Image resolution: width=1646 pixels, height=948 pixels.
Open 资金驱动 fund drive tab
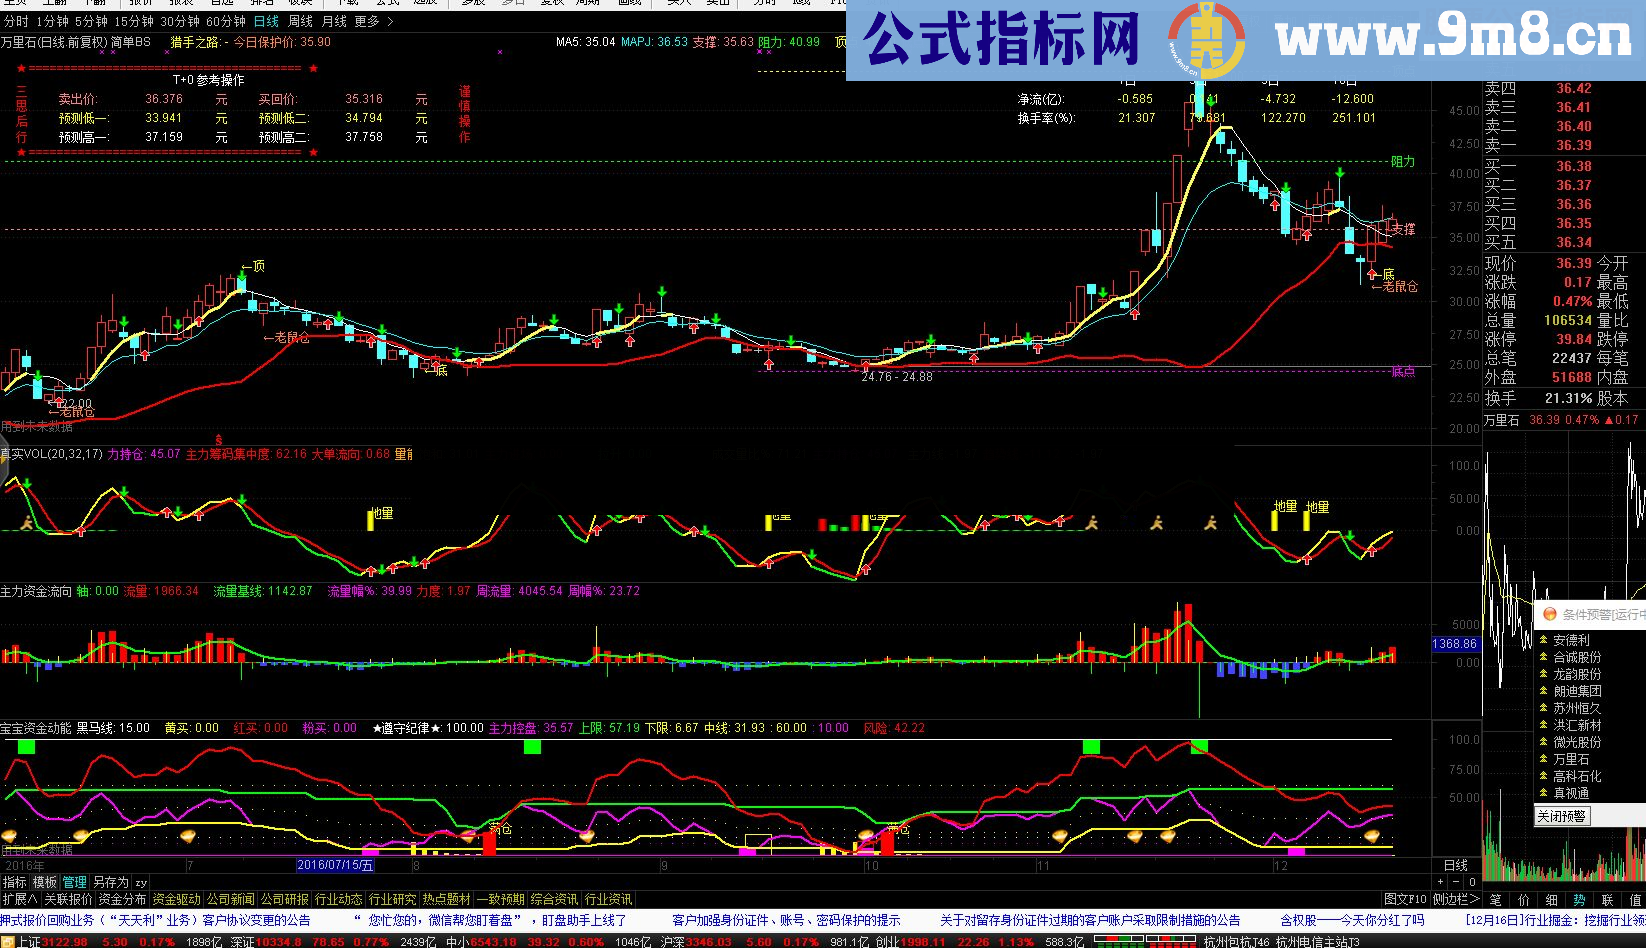pyautogui.click(x=177, y=899)
